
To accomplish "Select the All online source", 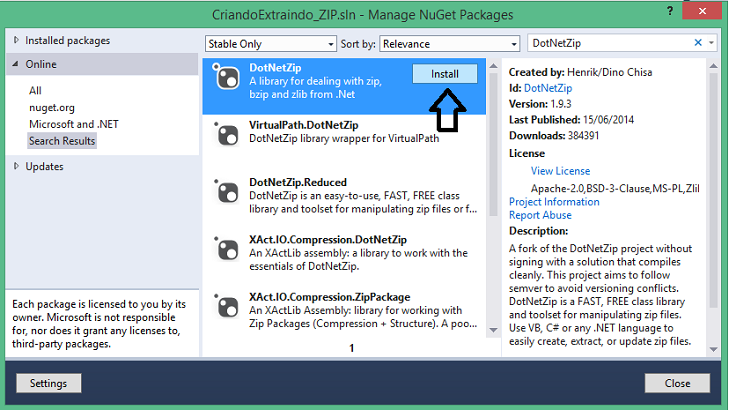I will (35, 91).
